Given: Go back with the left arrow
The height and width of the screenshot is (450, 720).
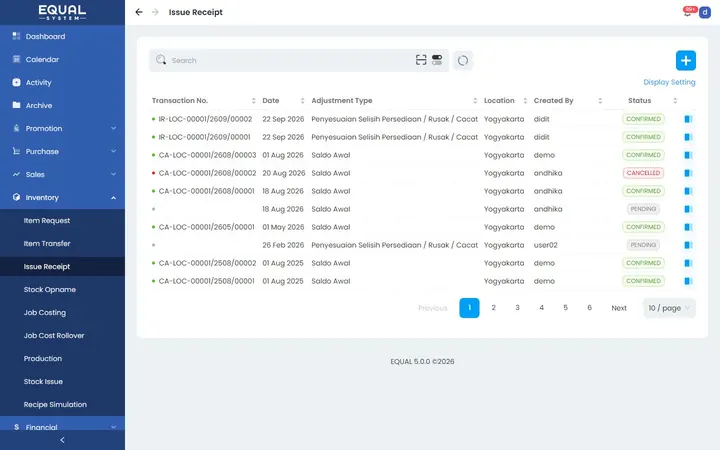Looking at the screenshot, I should coord(139,12).
